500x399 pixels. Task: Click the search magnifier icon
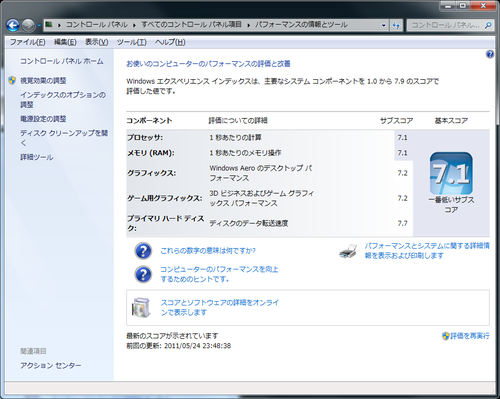(488, 25)
